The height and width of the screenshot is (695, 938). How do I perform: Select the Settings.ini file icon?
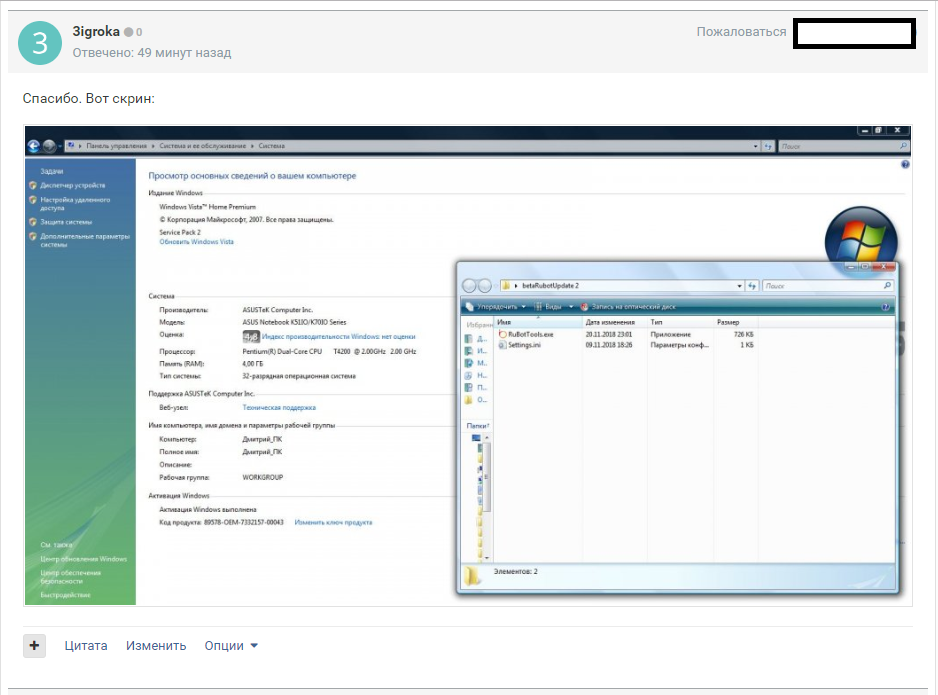502,345
